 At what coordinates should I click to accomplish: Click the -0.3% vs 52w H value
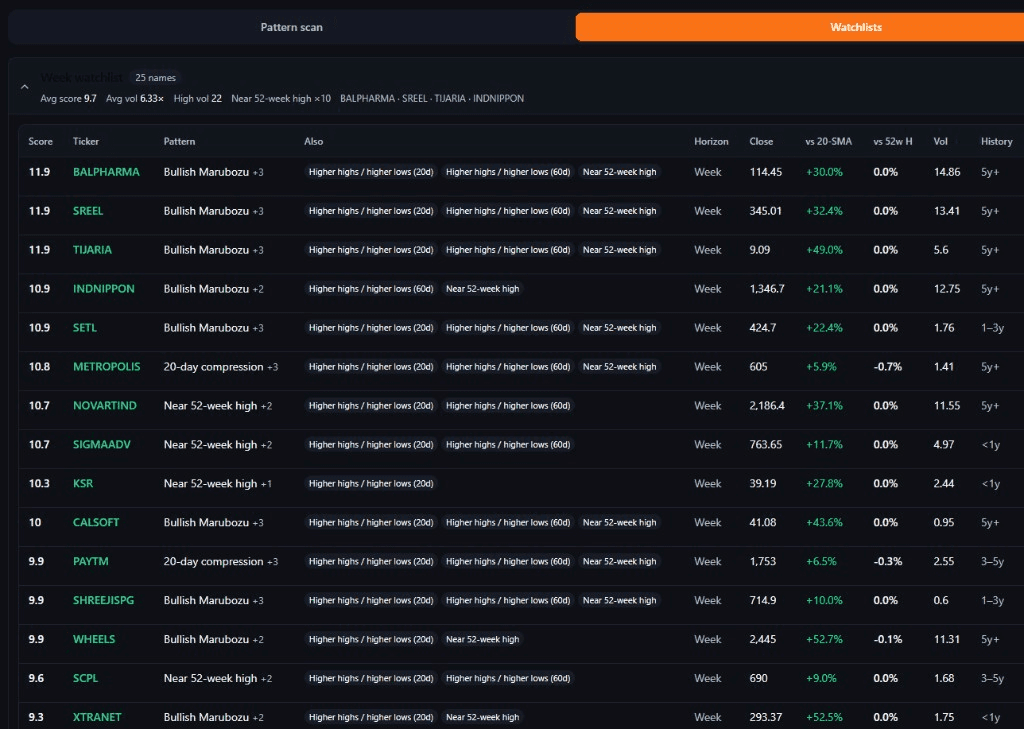pos(888,561)
